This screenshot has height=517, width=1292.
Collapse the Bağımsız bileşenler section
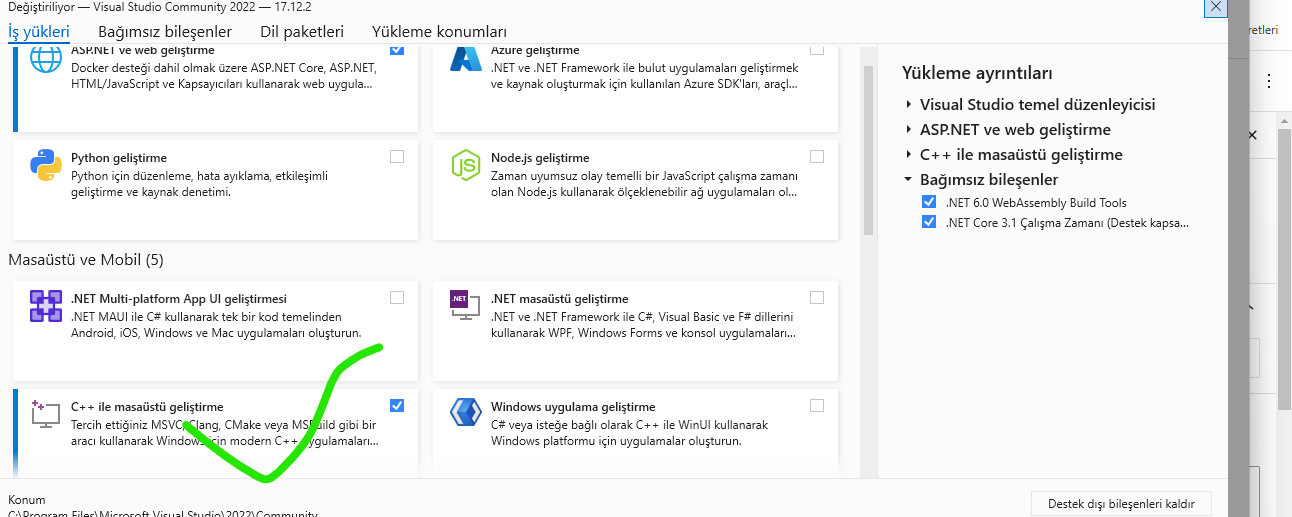pyautogui.click(x=909, y=180)
